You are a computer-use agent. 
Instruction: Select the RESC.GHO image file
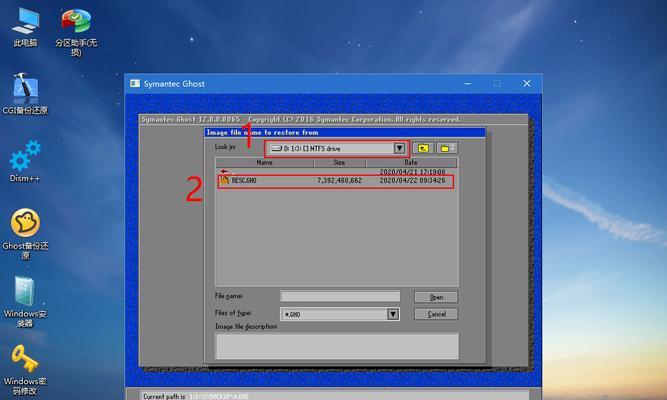245,181
